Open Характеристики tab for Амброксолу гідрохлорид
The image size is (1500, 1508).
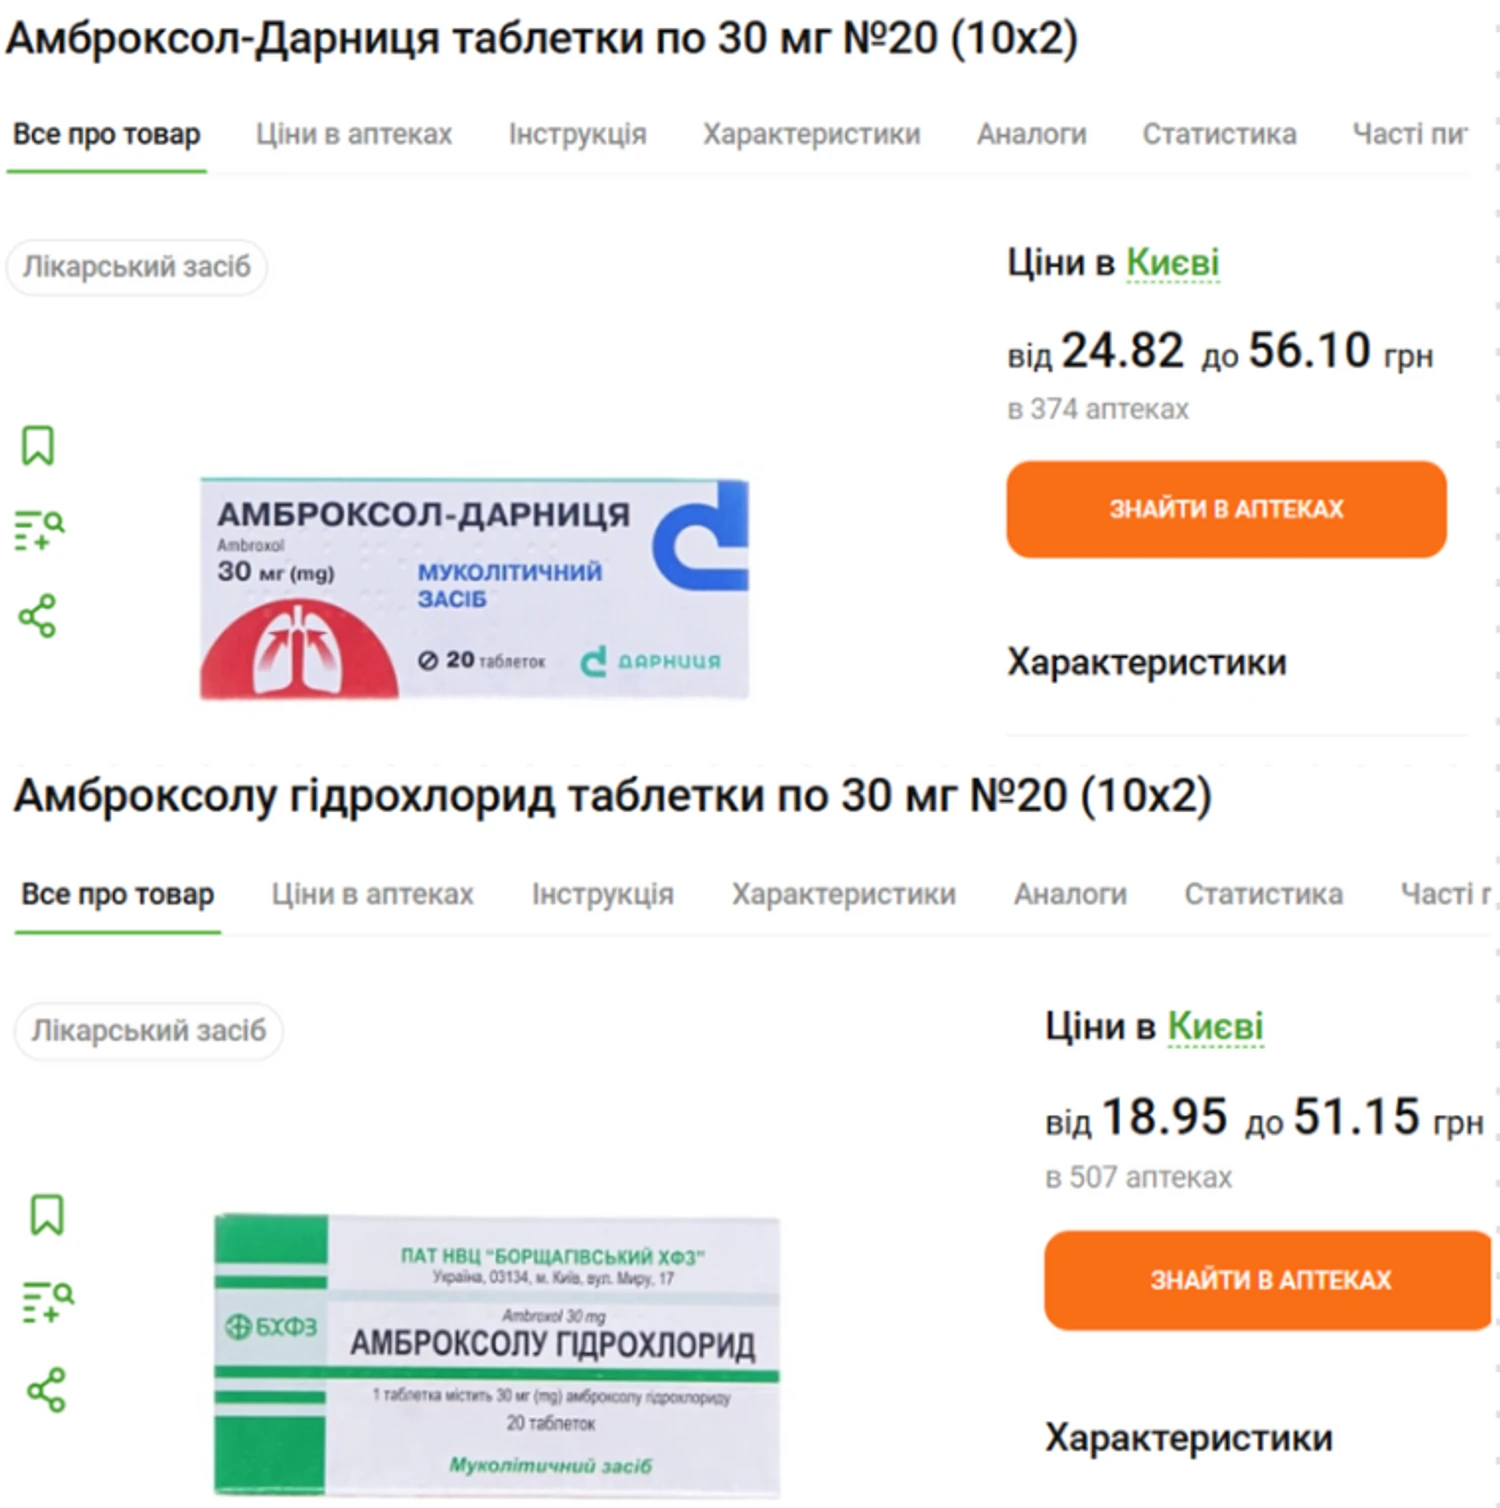tap(843, 894)
